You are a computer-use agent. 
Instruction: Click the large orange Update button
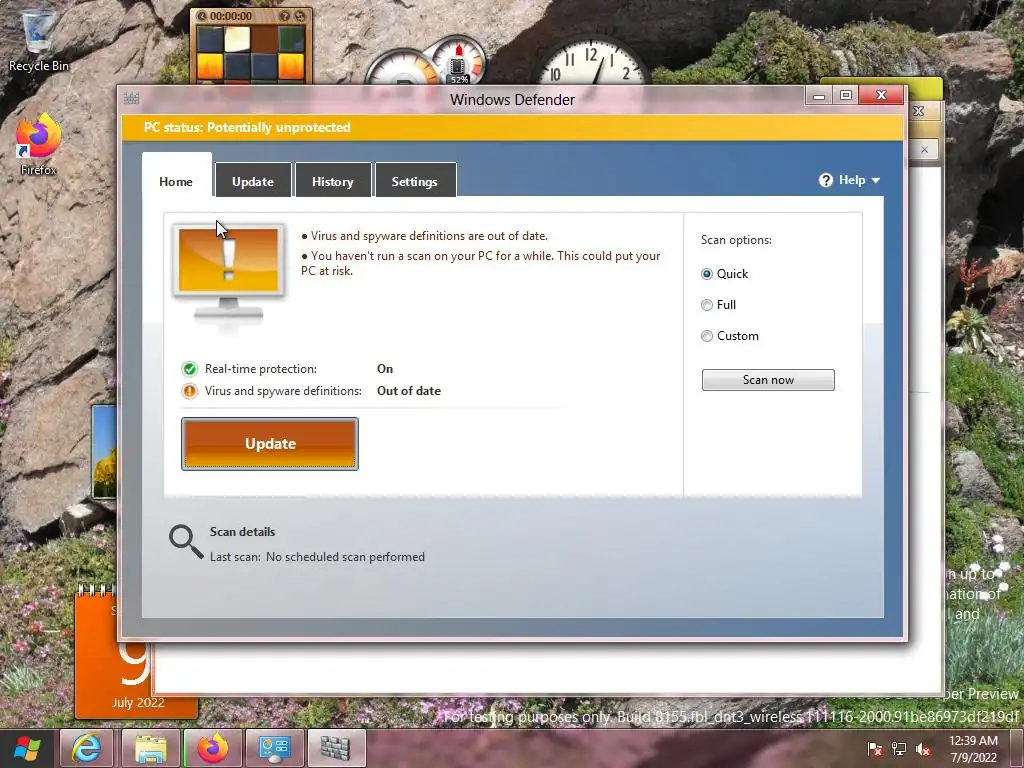[270, 444]
